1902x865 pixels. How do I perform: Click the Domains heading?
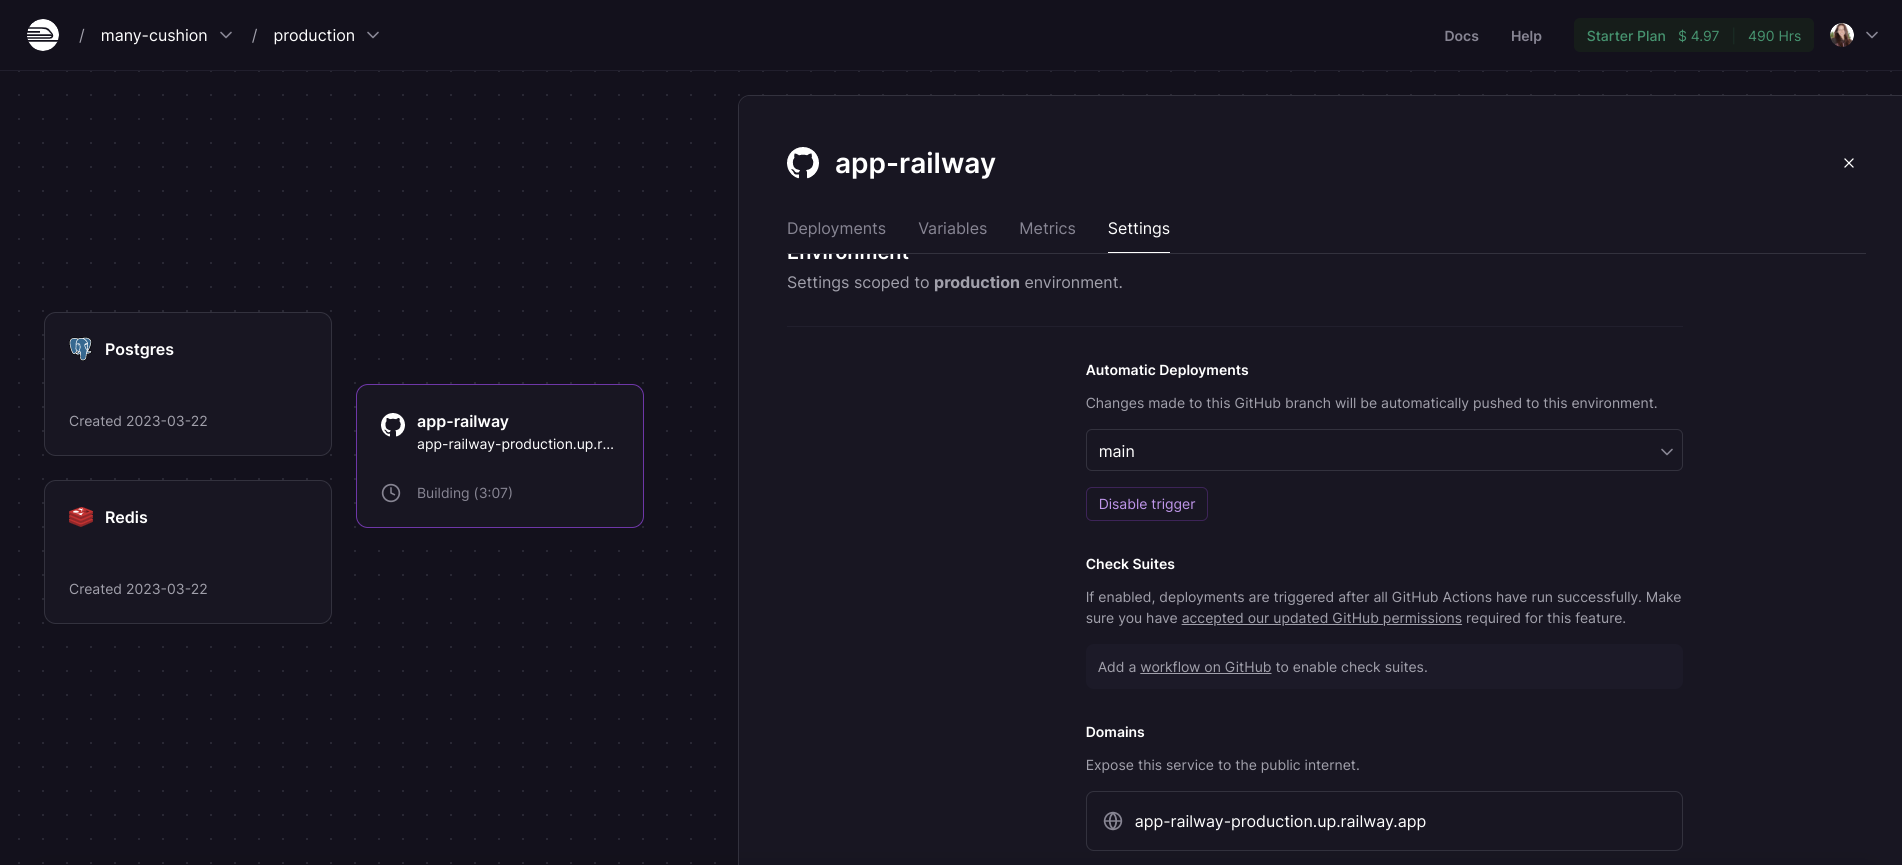click(1115, 732)
